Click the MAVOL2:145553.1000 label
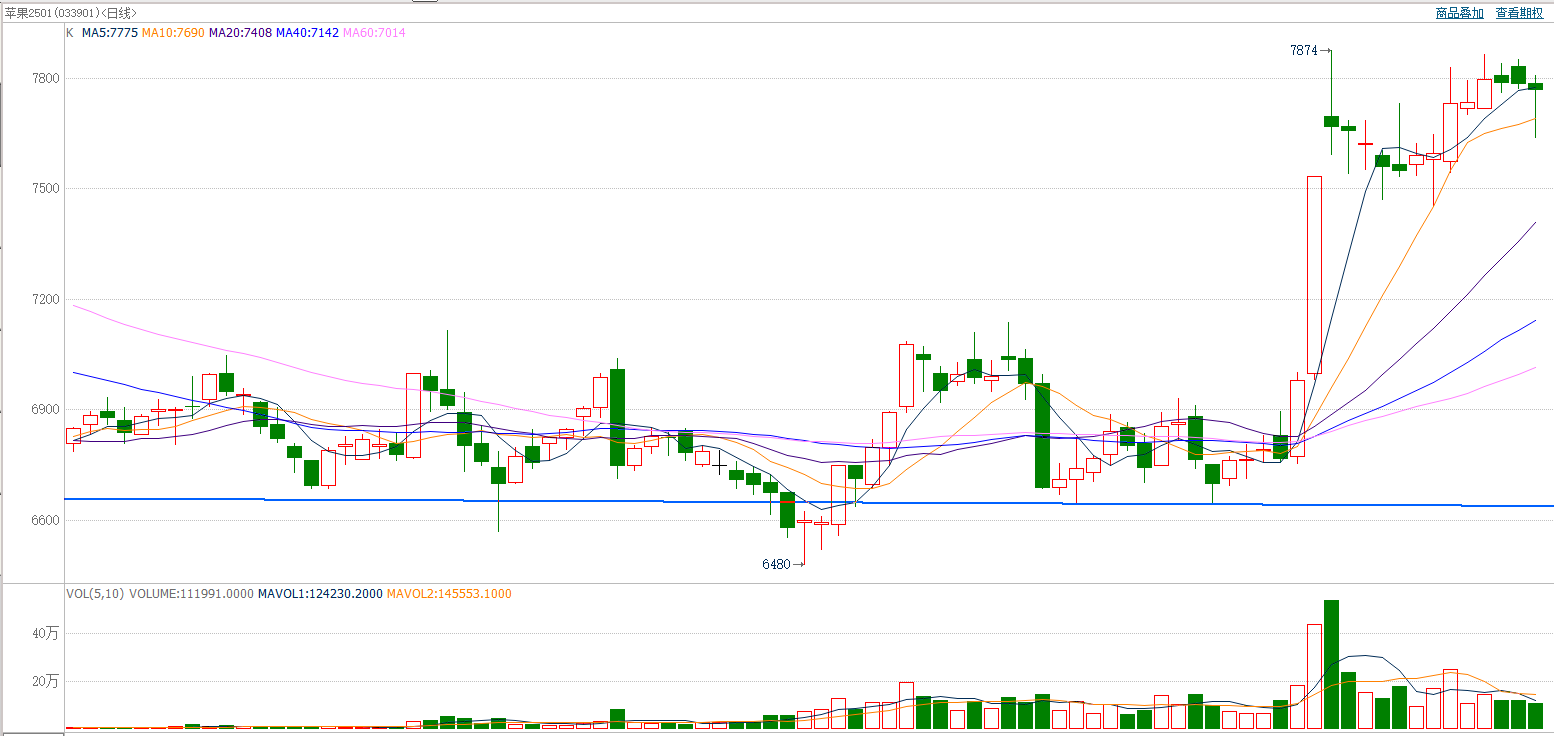 tap(449, 594)
